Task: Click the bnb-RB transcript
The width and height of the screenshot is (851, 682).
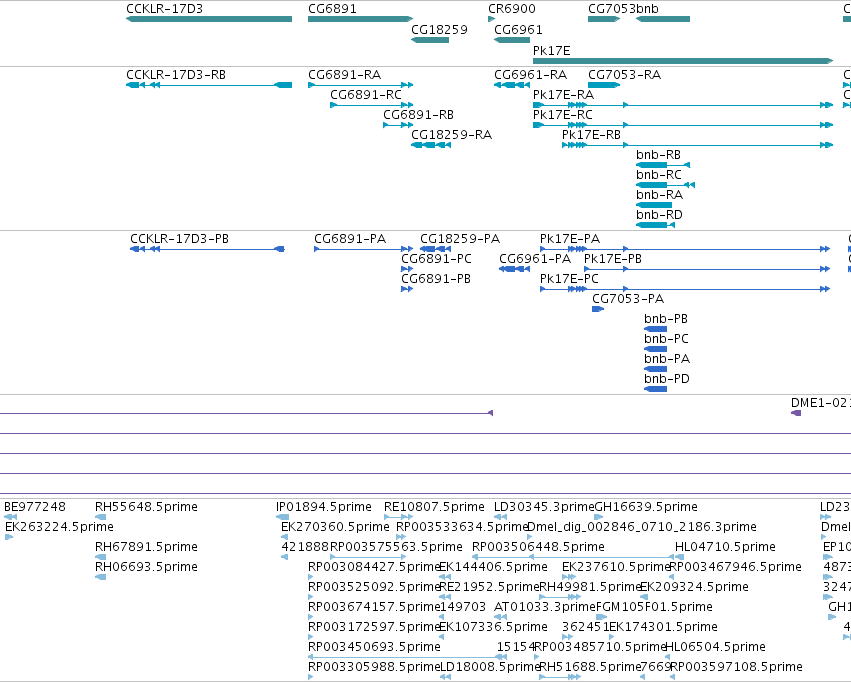Action: click(x=663, y=165)
